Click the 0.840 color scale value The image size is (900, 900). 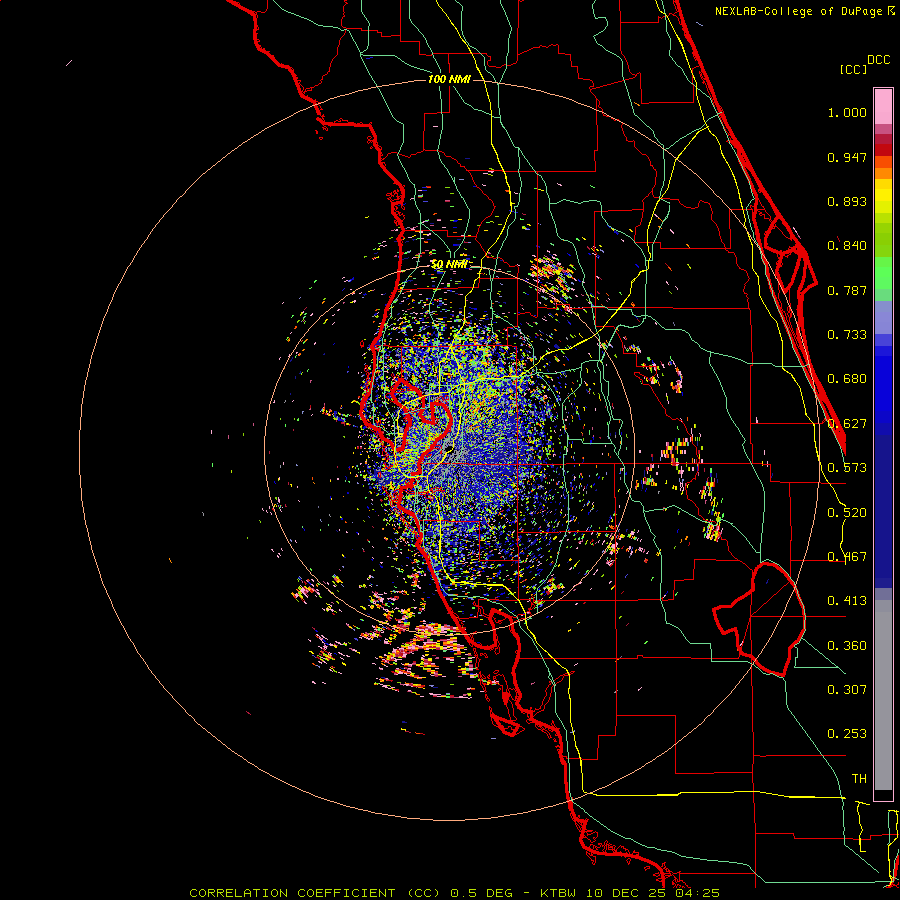pos(847,246)
